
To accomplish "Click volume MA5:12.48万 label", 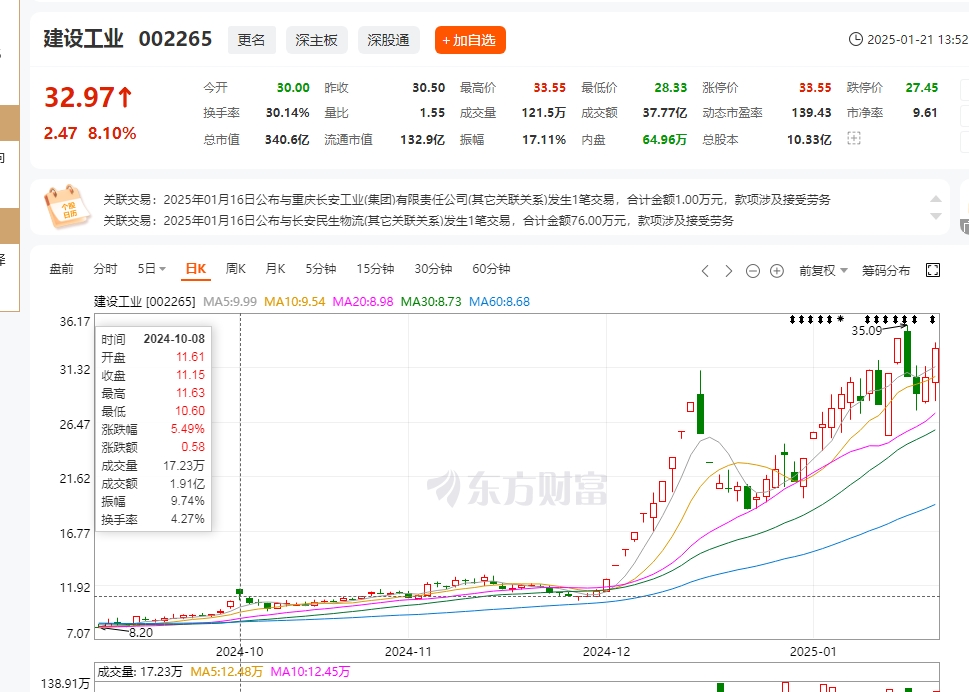I will [x=227, y=672].
